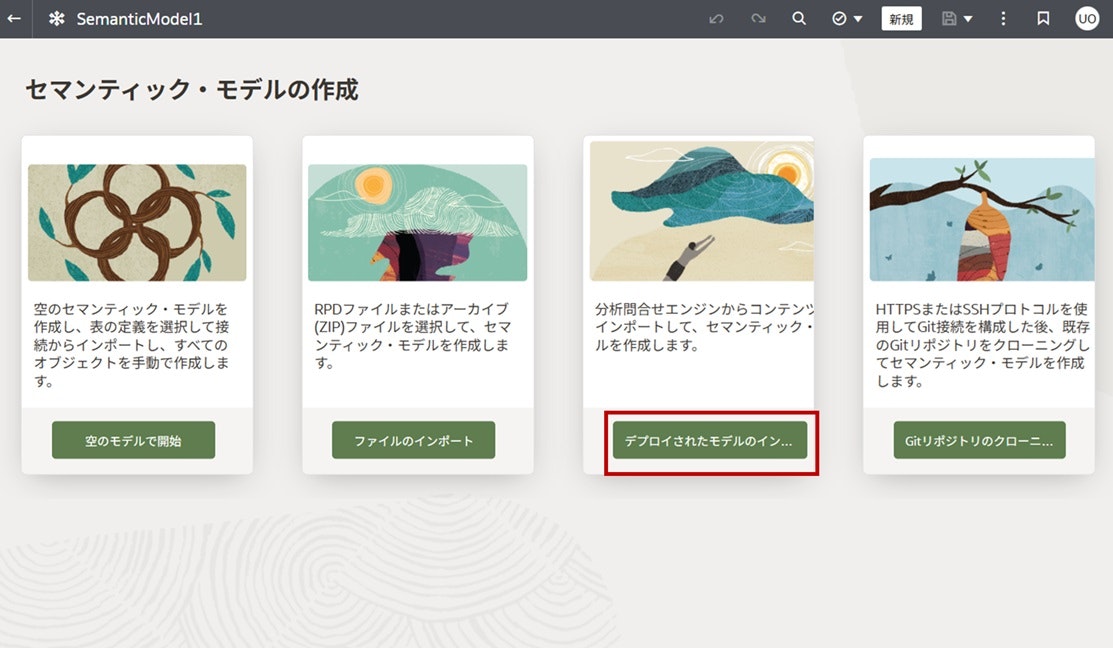Select the diving figure illustration
Viewport: 1113px width, 648px height.
point(702,211)
